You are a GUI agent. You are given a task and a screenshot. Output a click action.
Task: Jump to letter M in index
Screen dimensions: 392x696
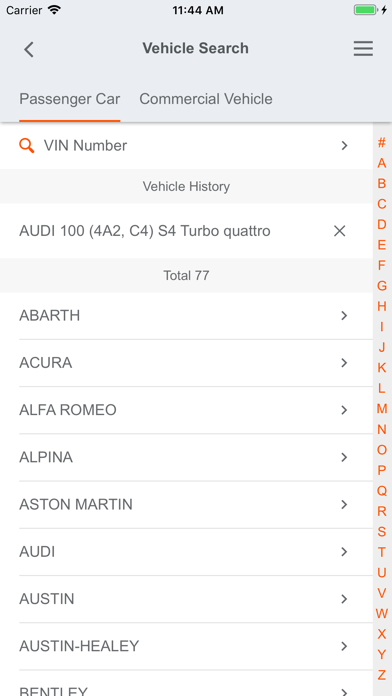click(382, 408)
